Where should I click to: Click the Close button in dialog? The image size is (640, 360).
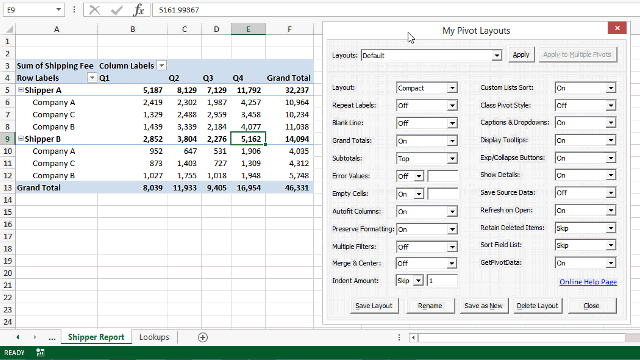click(x=591, y=306)
